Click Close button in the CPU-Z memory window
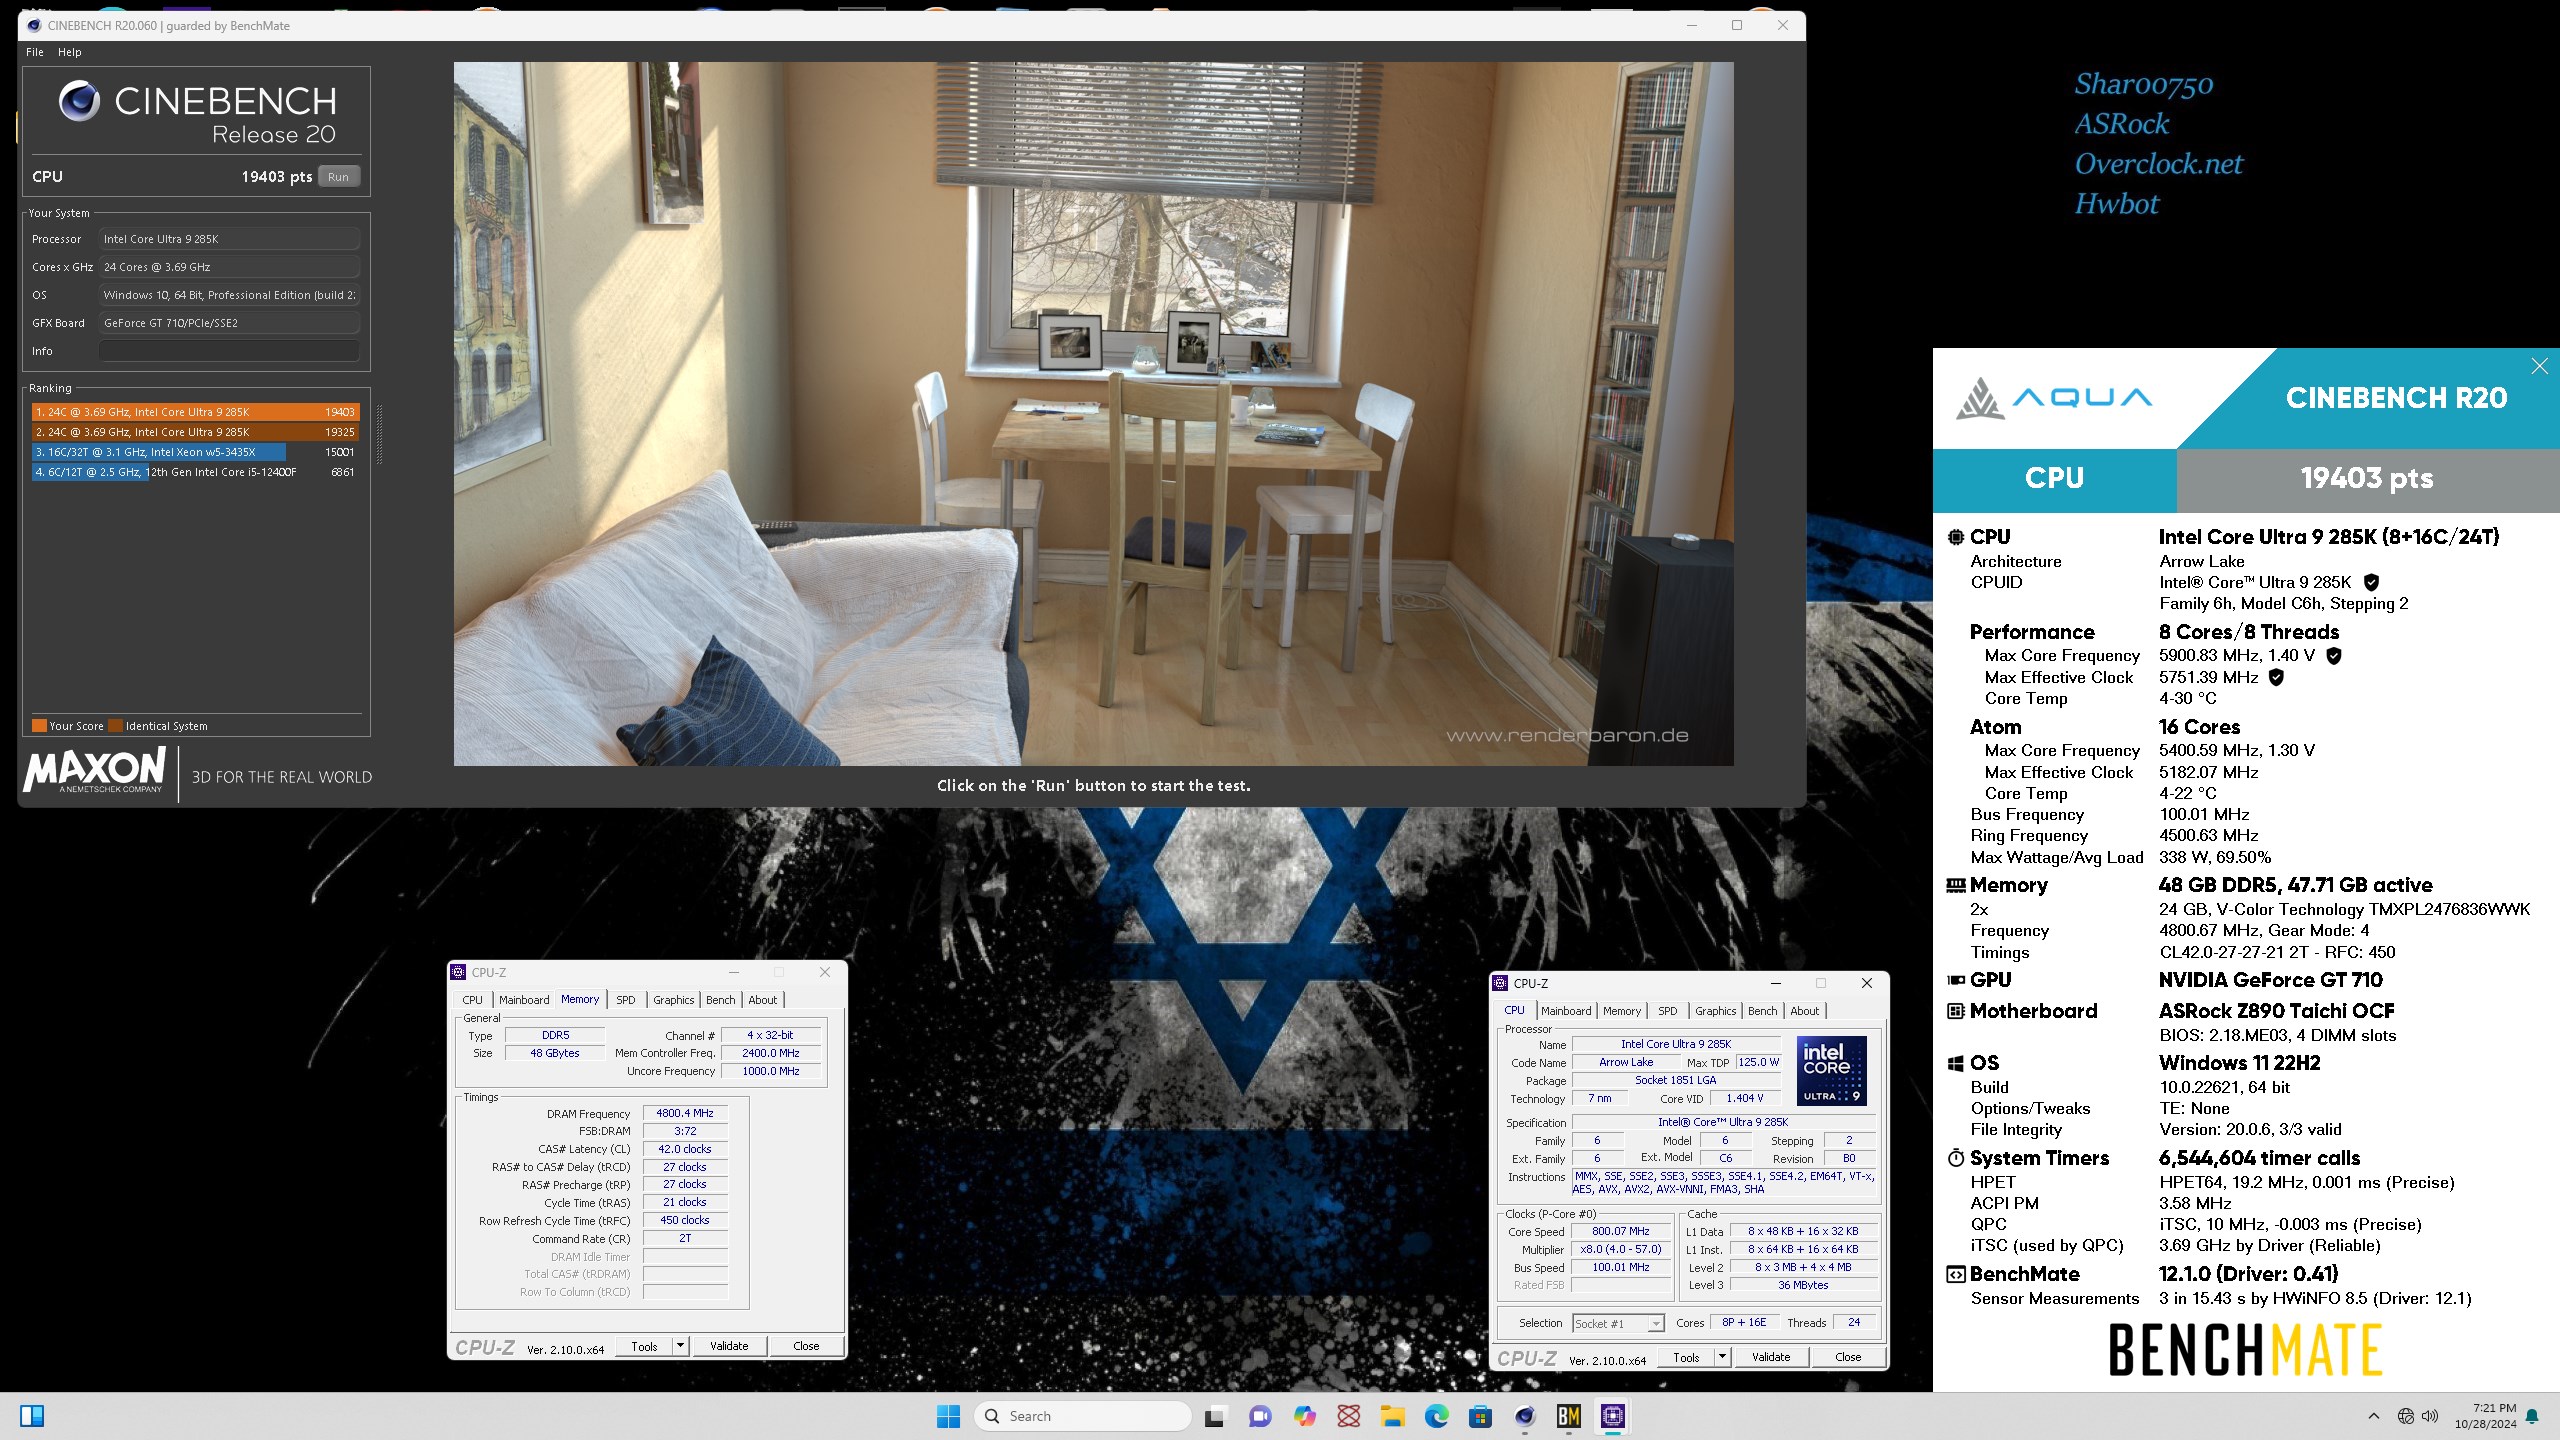Screen dimensions: 2560x1440 point(806,1346)
